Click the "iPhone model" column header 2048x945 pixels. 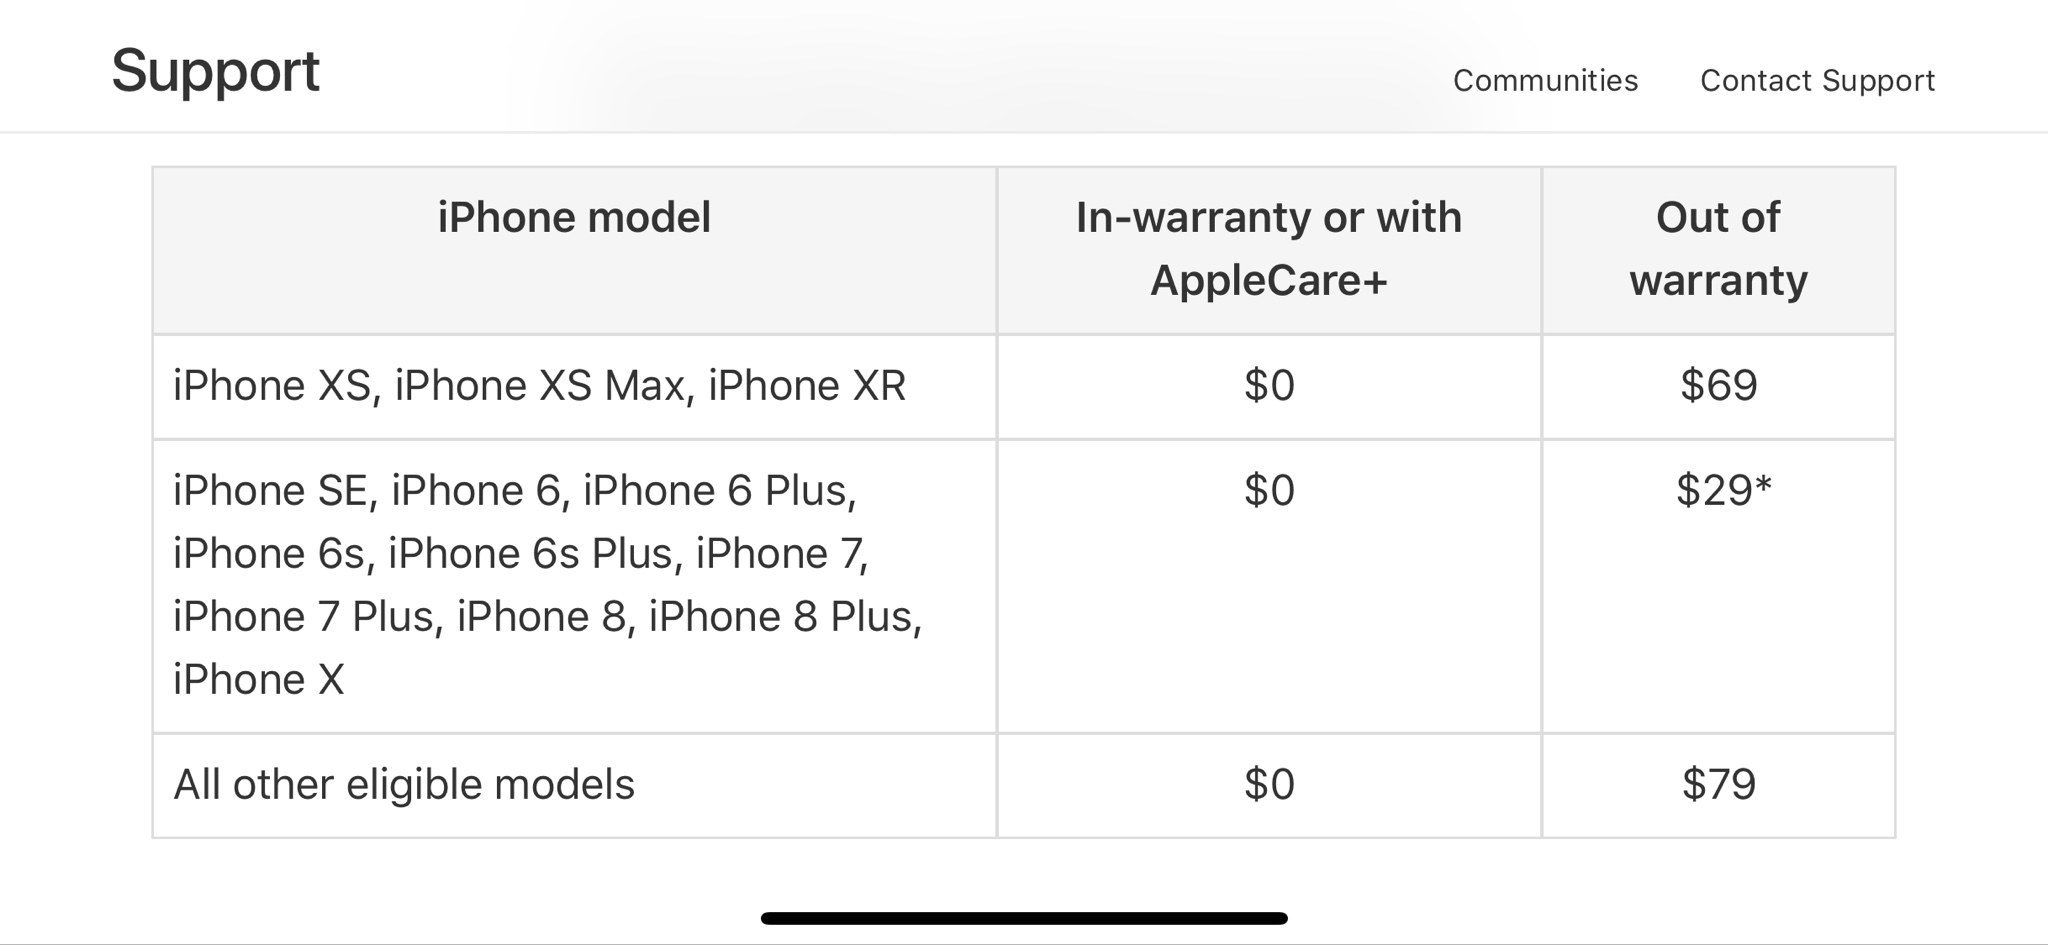(574, 218)
